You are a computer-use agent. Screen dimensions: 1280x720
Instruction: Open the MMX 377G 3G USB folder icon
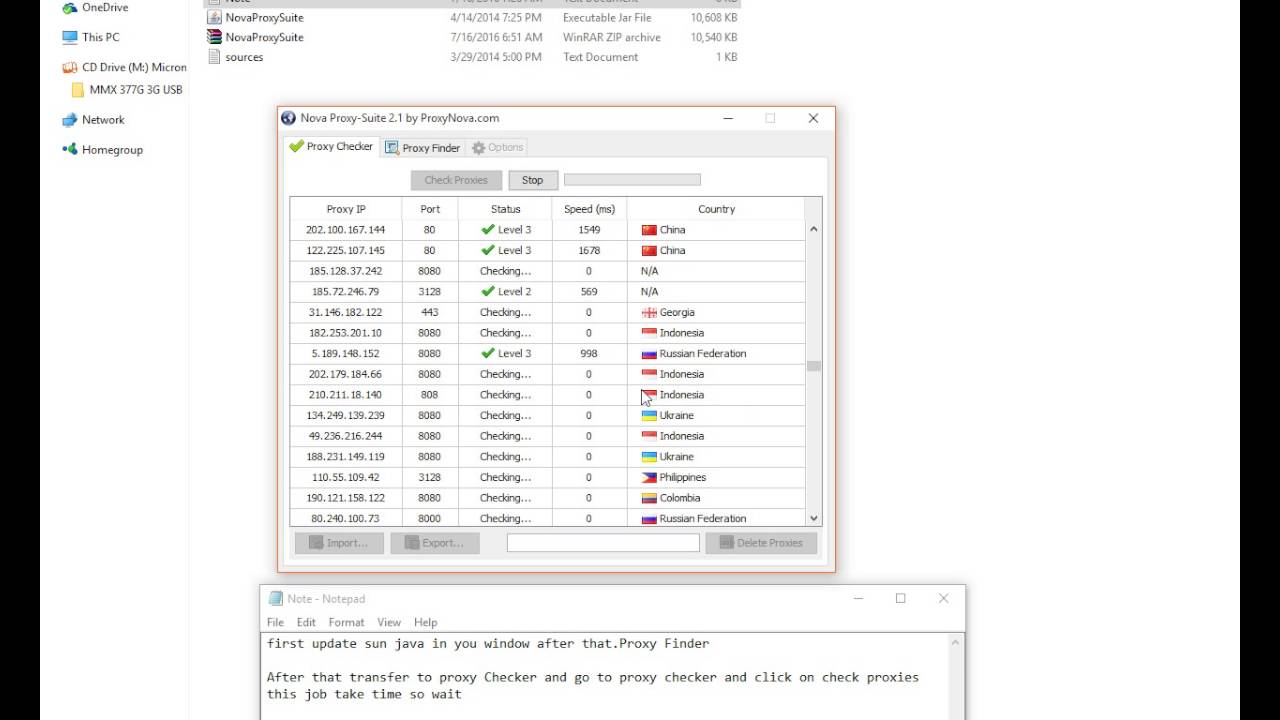(79, 89)
